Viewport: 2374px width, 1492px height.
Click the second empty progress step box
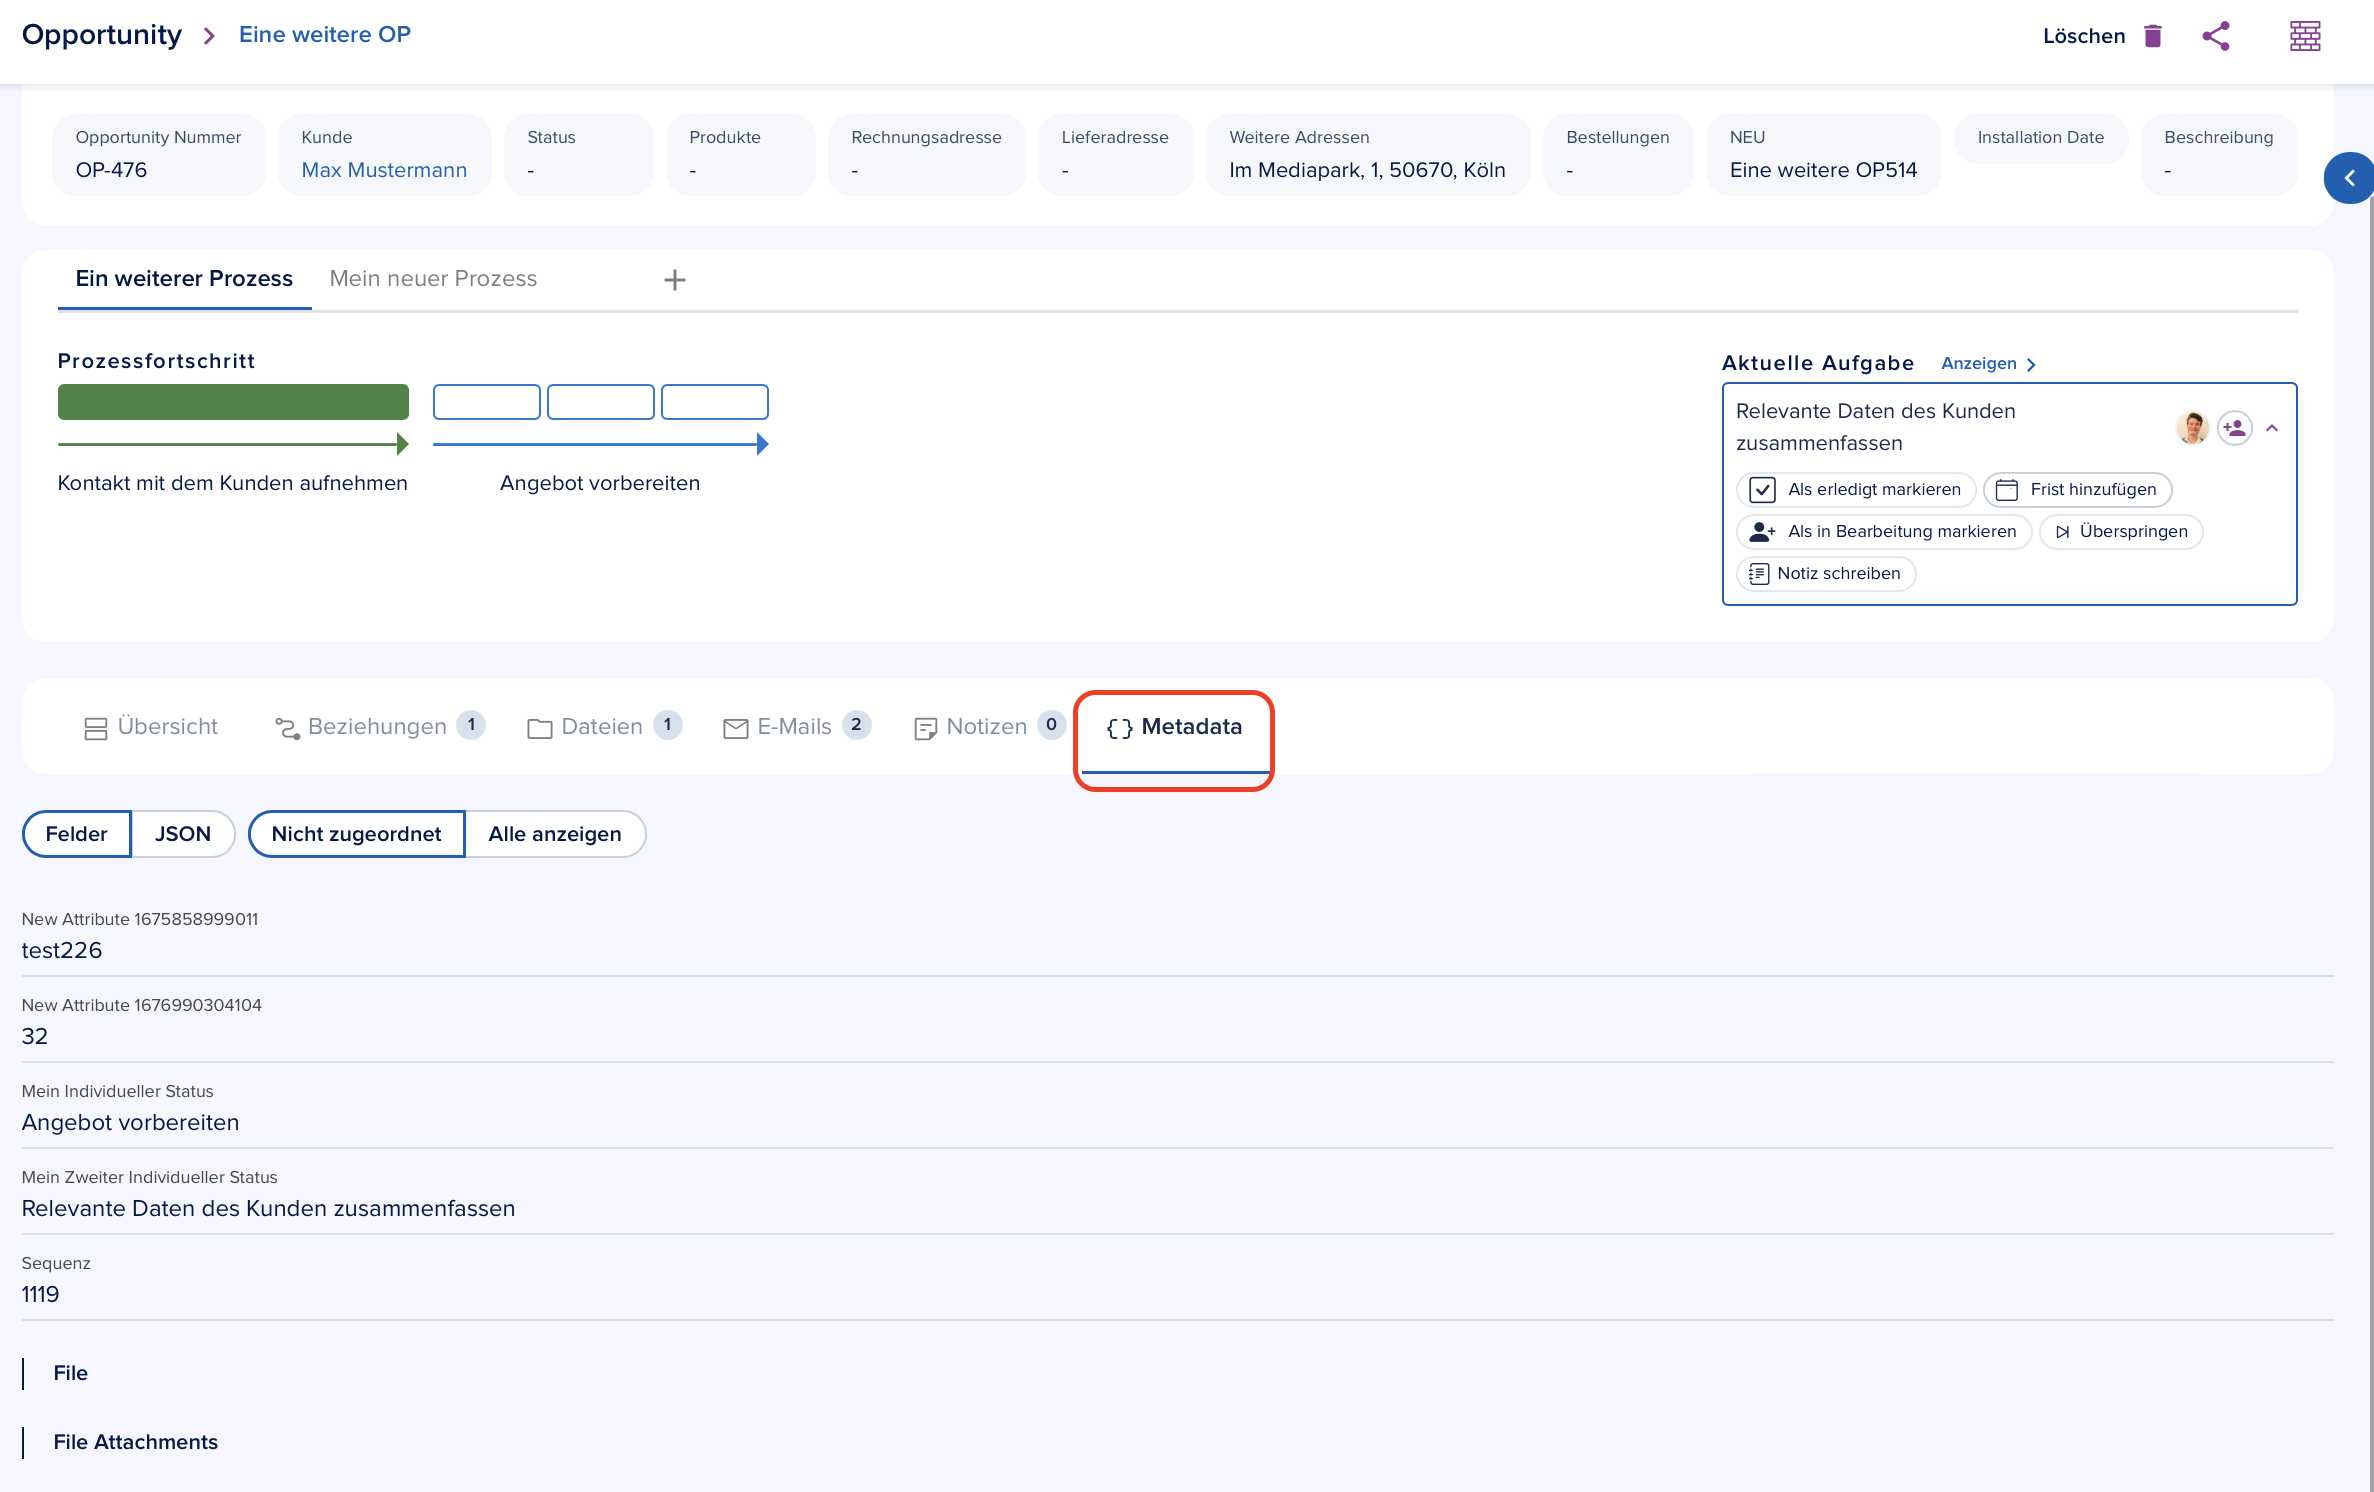601,402
